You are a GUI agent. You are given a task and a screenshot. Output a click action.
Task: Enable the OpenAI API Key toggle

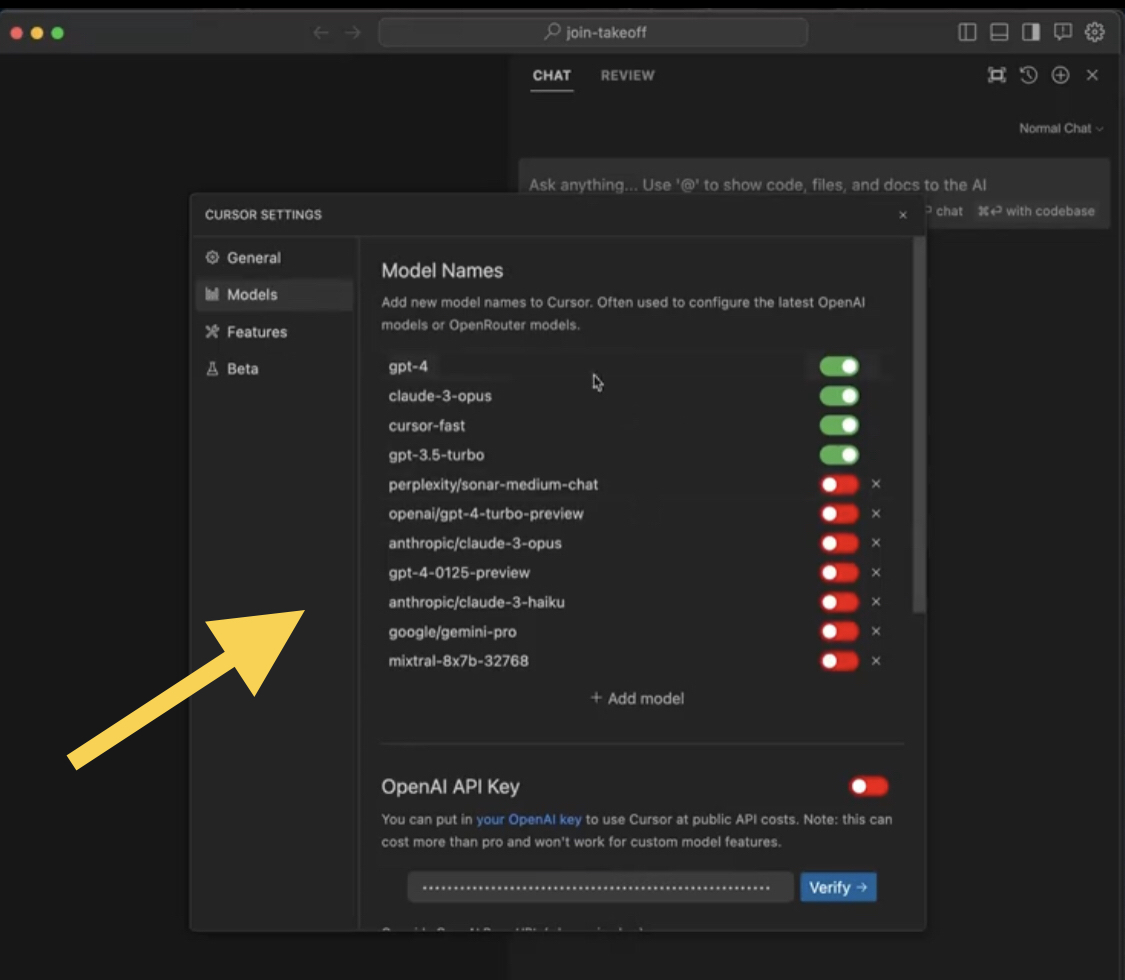[868, 787]
